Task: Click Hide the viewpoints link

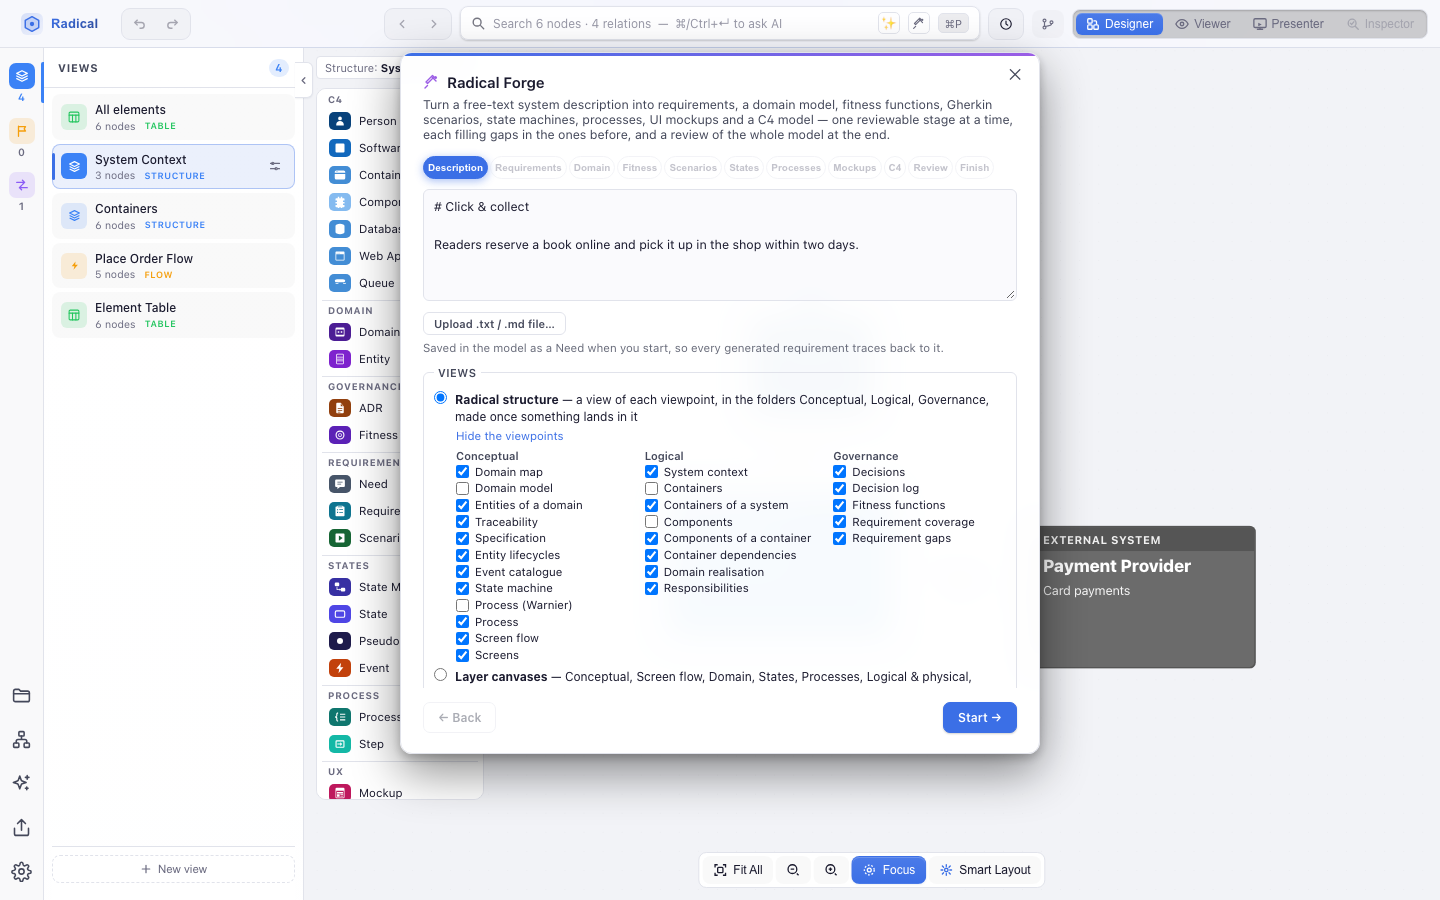Action: tap(510, 436)
